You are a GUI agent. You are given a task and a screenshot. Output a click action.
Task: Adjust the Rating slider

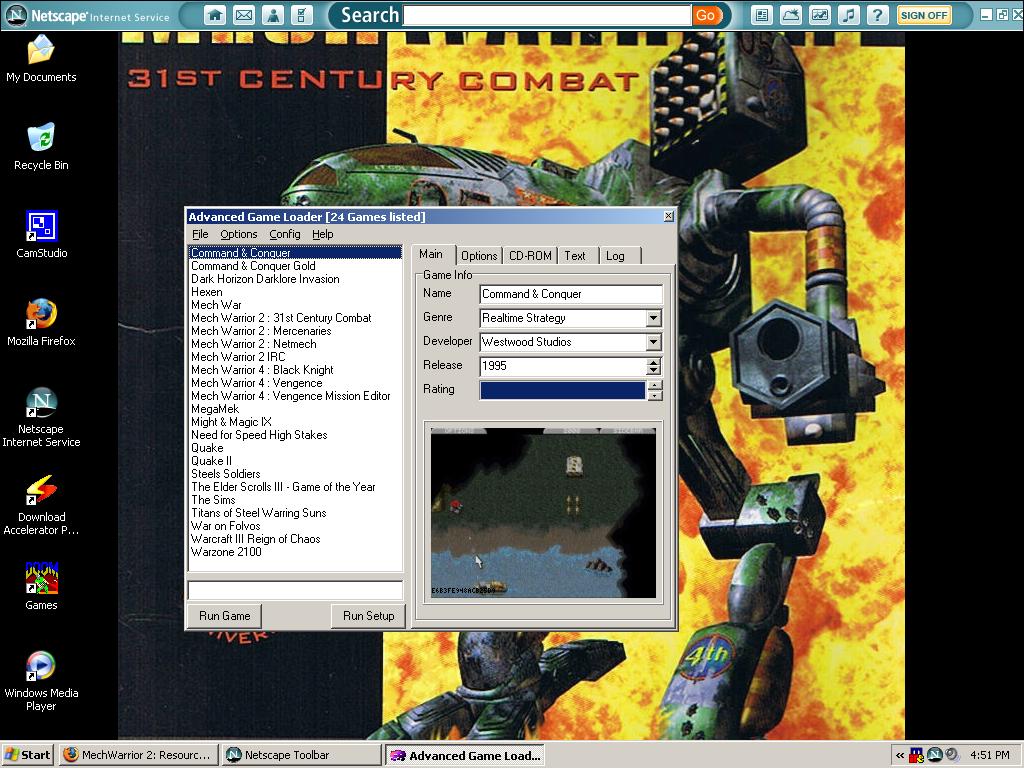click(x=562, y=389)
